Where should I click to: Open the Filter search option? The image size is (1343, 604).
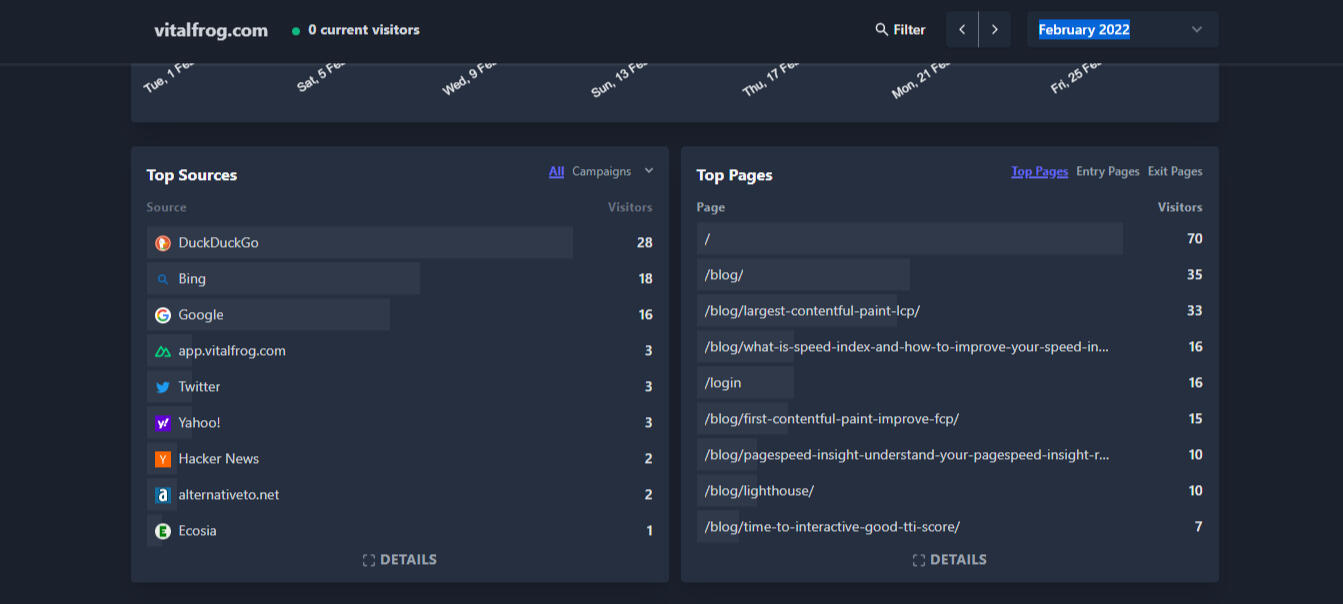point(900,30)
